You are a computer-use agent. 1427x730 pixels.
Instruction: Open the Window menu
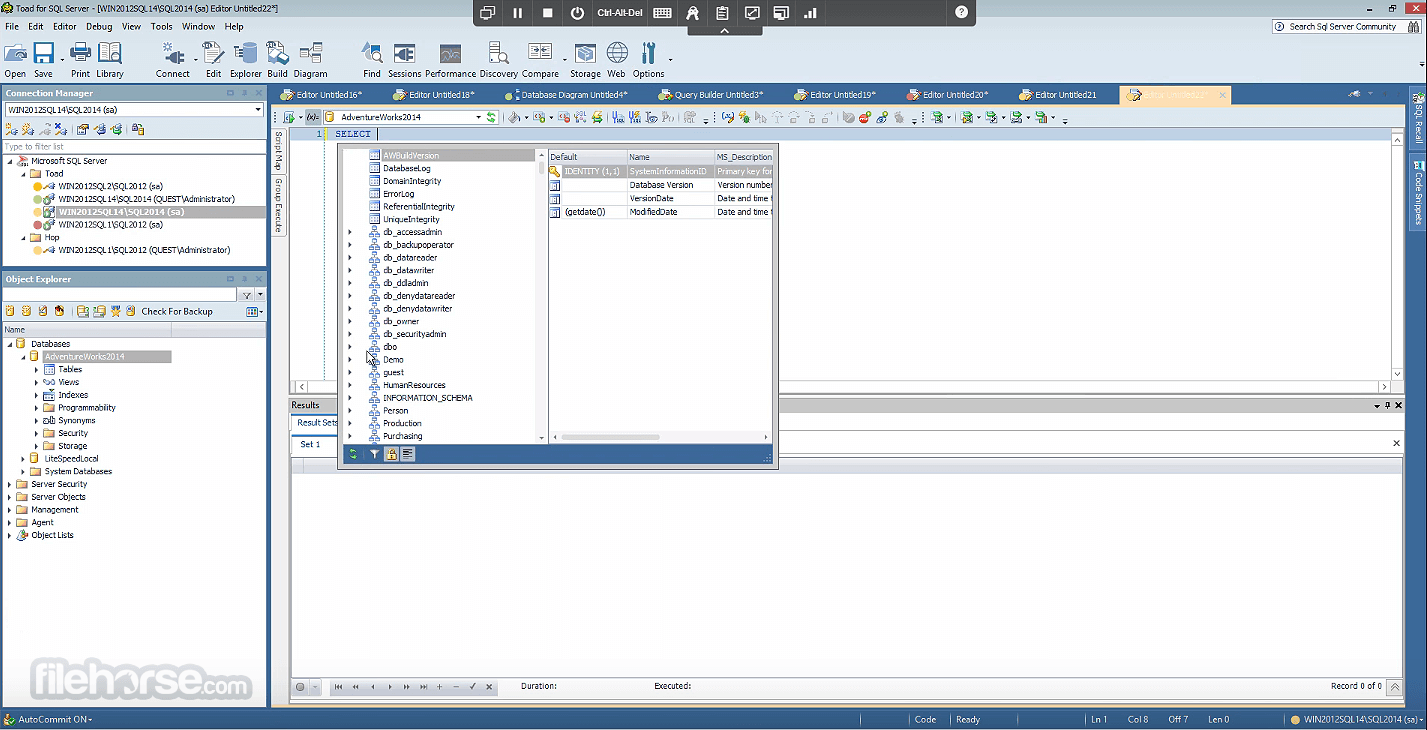[x=198, y=27]
